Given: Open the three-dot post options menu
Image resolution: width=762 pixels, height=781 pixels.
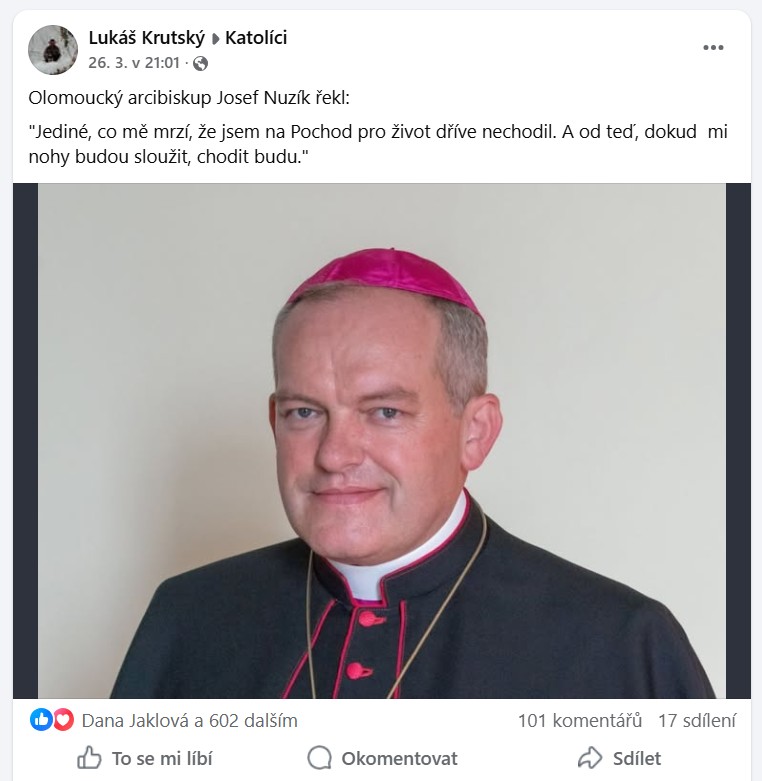Looking at the screenshot, I should point(713,48).
